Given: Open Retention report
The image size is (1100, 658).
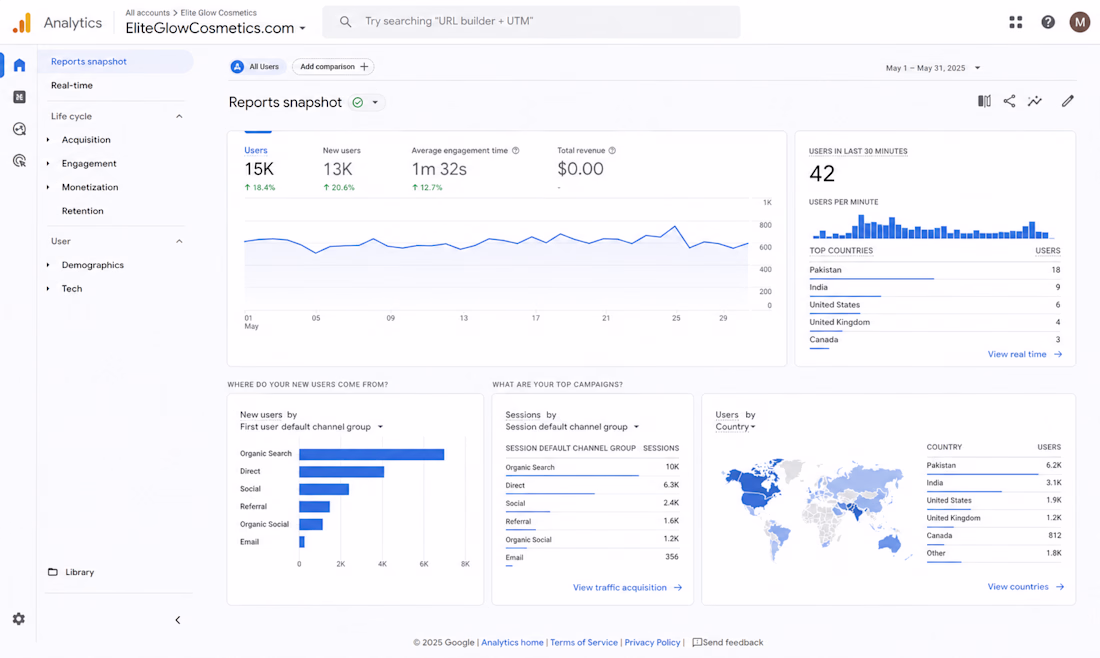Looking at the screenshot, I should [x=82, y=211].
